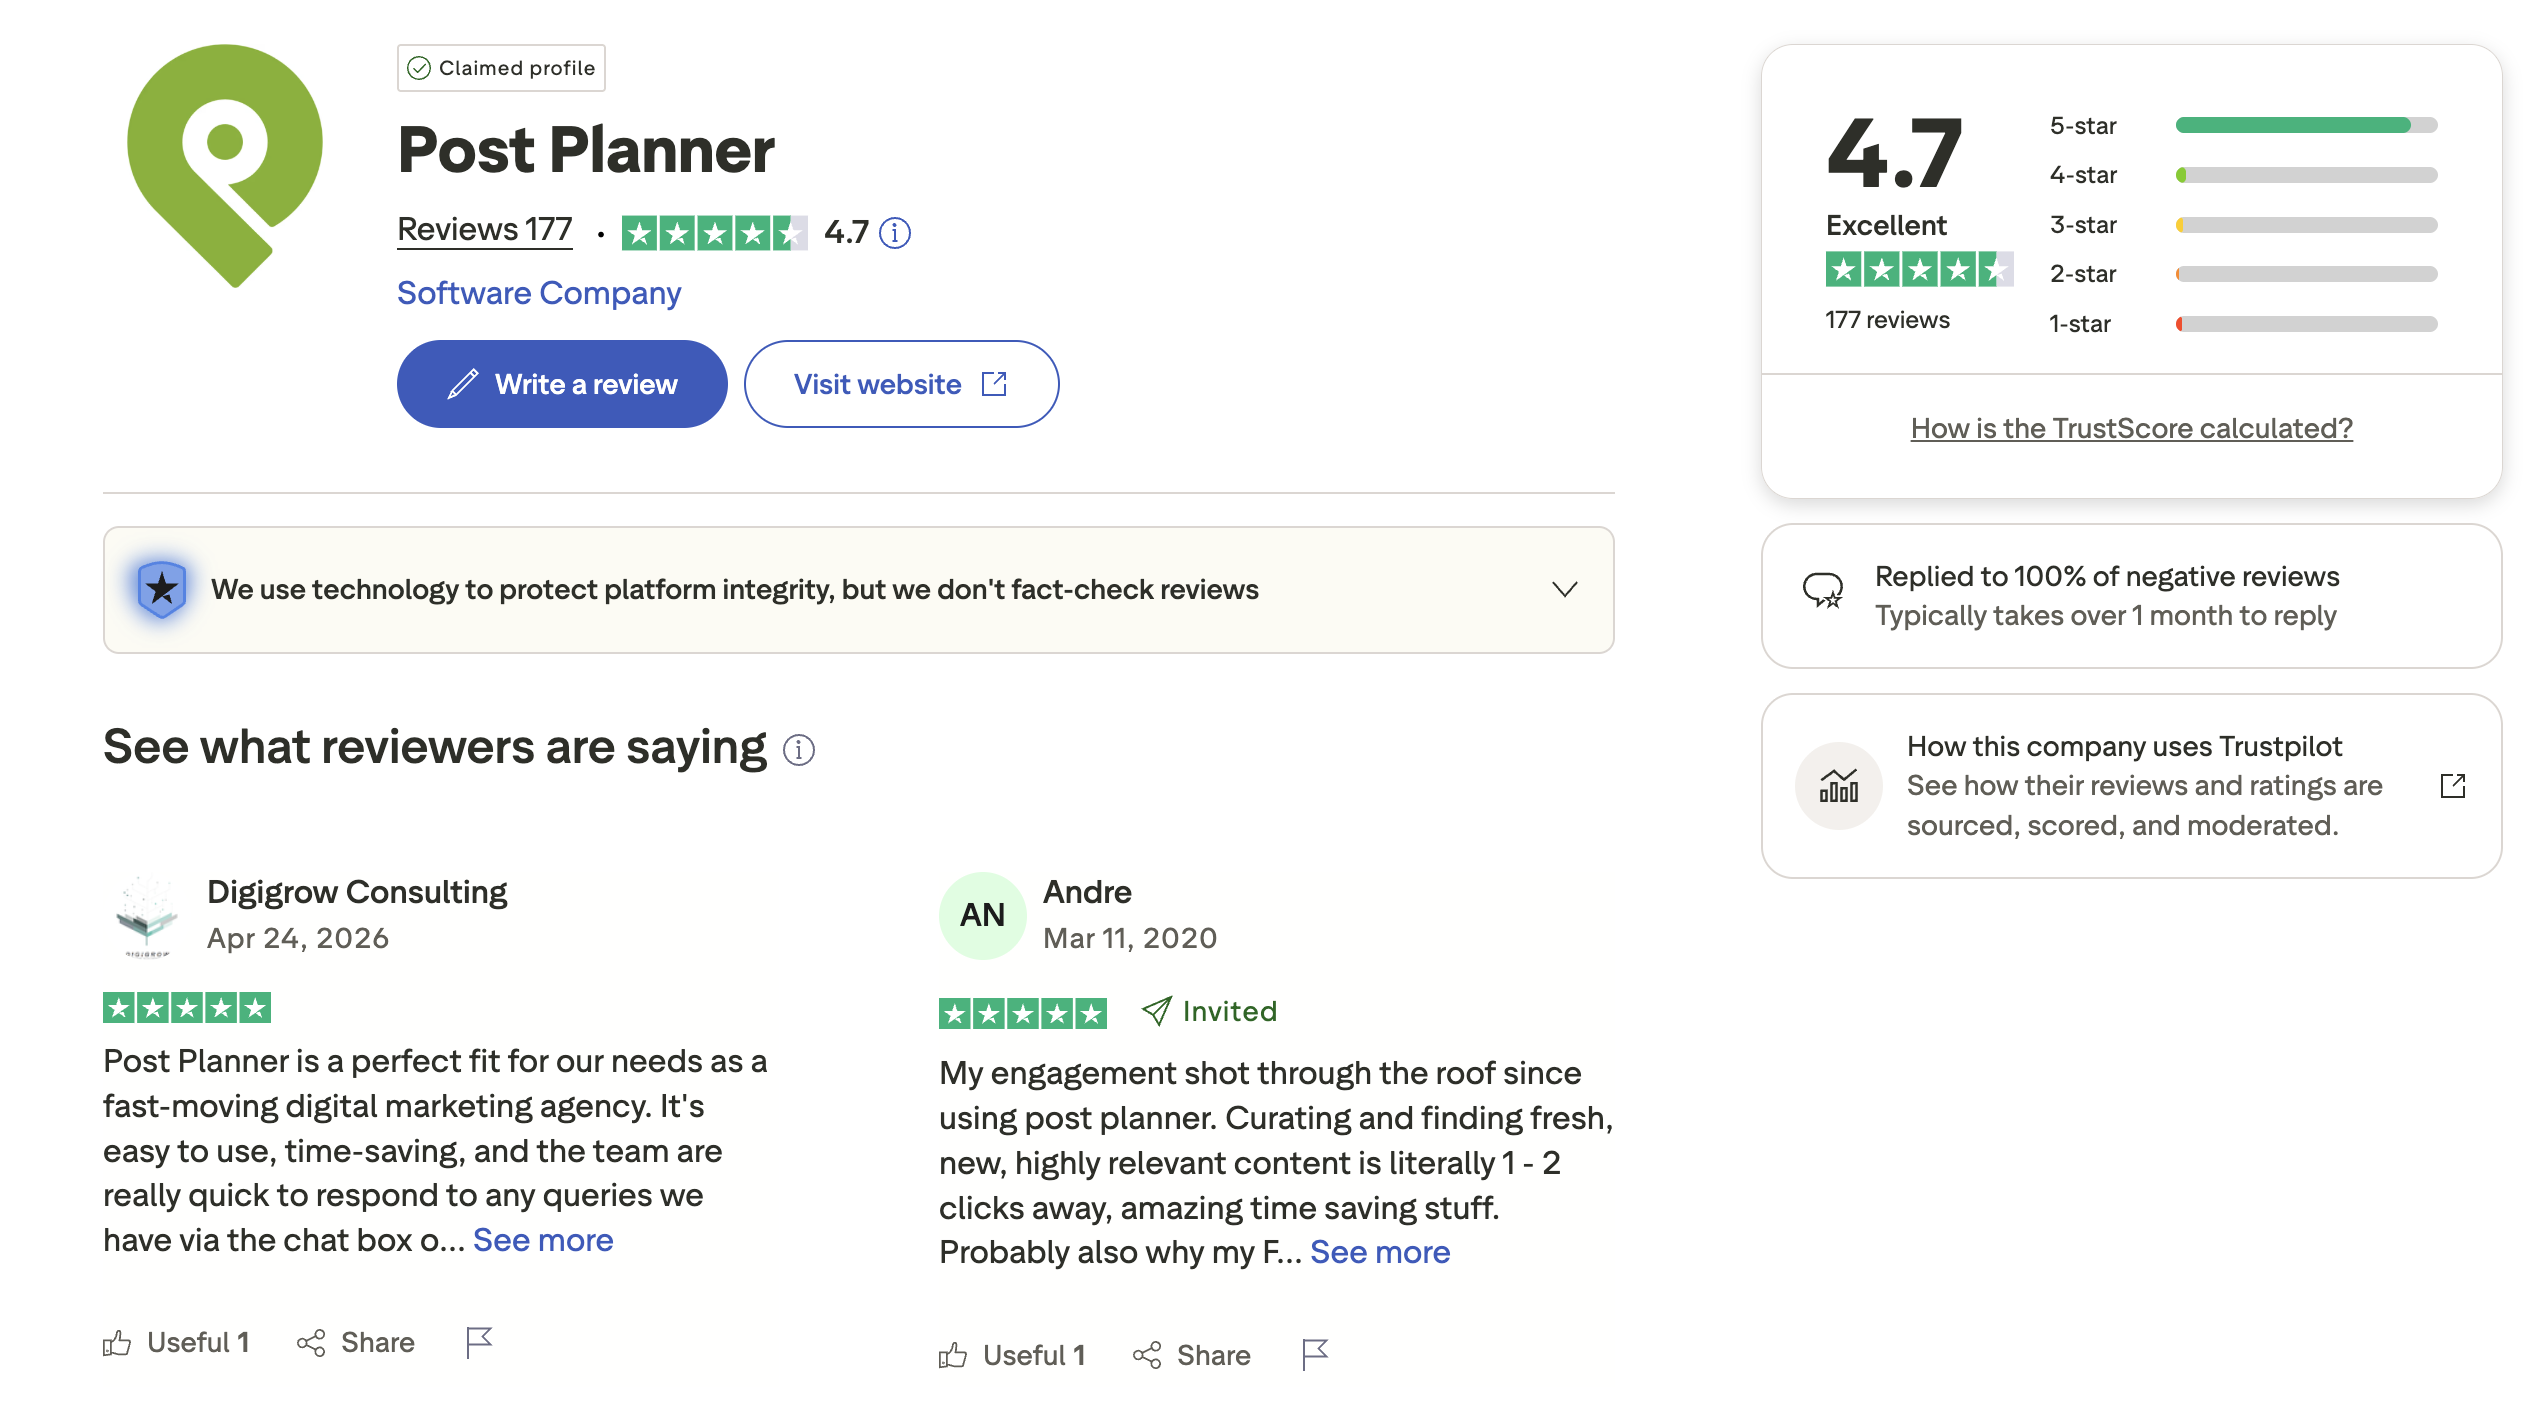Expand Digigrow Consulting review with See more
The width and height of the screenshot is (2530, 1416).
[543, 1240]
